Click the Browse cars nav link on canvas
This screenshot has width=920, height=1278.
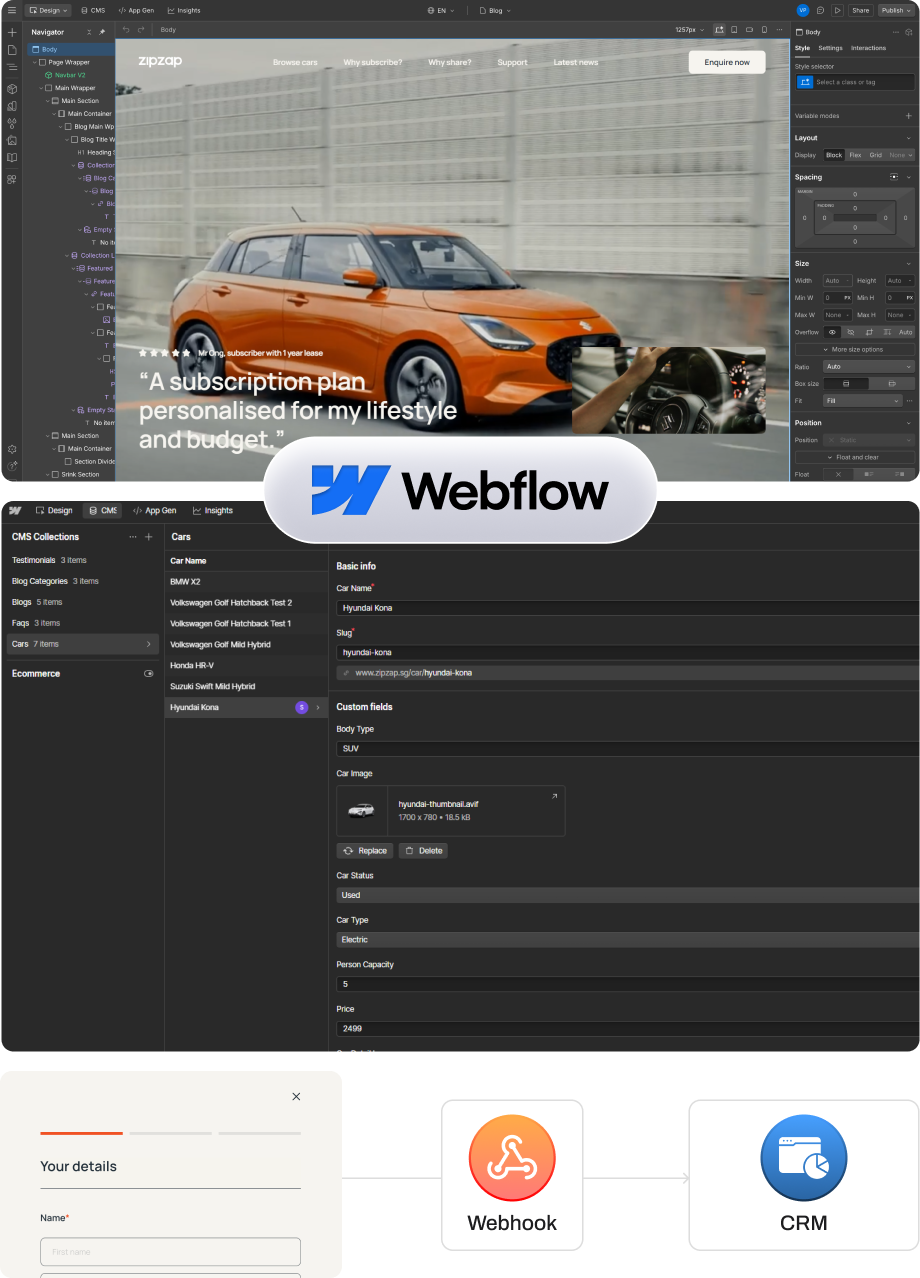[x=295, y=62]
